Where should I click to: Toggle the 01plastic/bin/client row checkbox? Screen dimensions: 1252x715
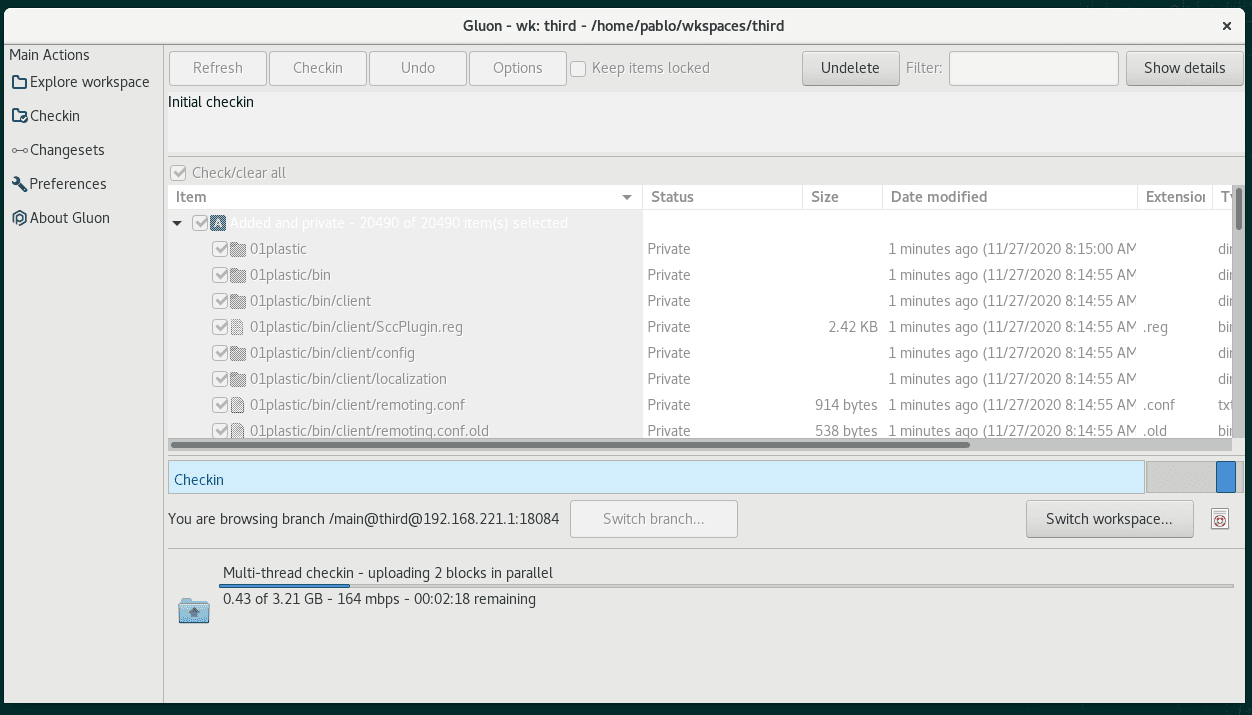coord(220,301)
